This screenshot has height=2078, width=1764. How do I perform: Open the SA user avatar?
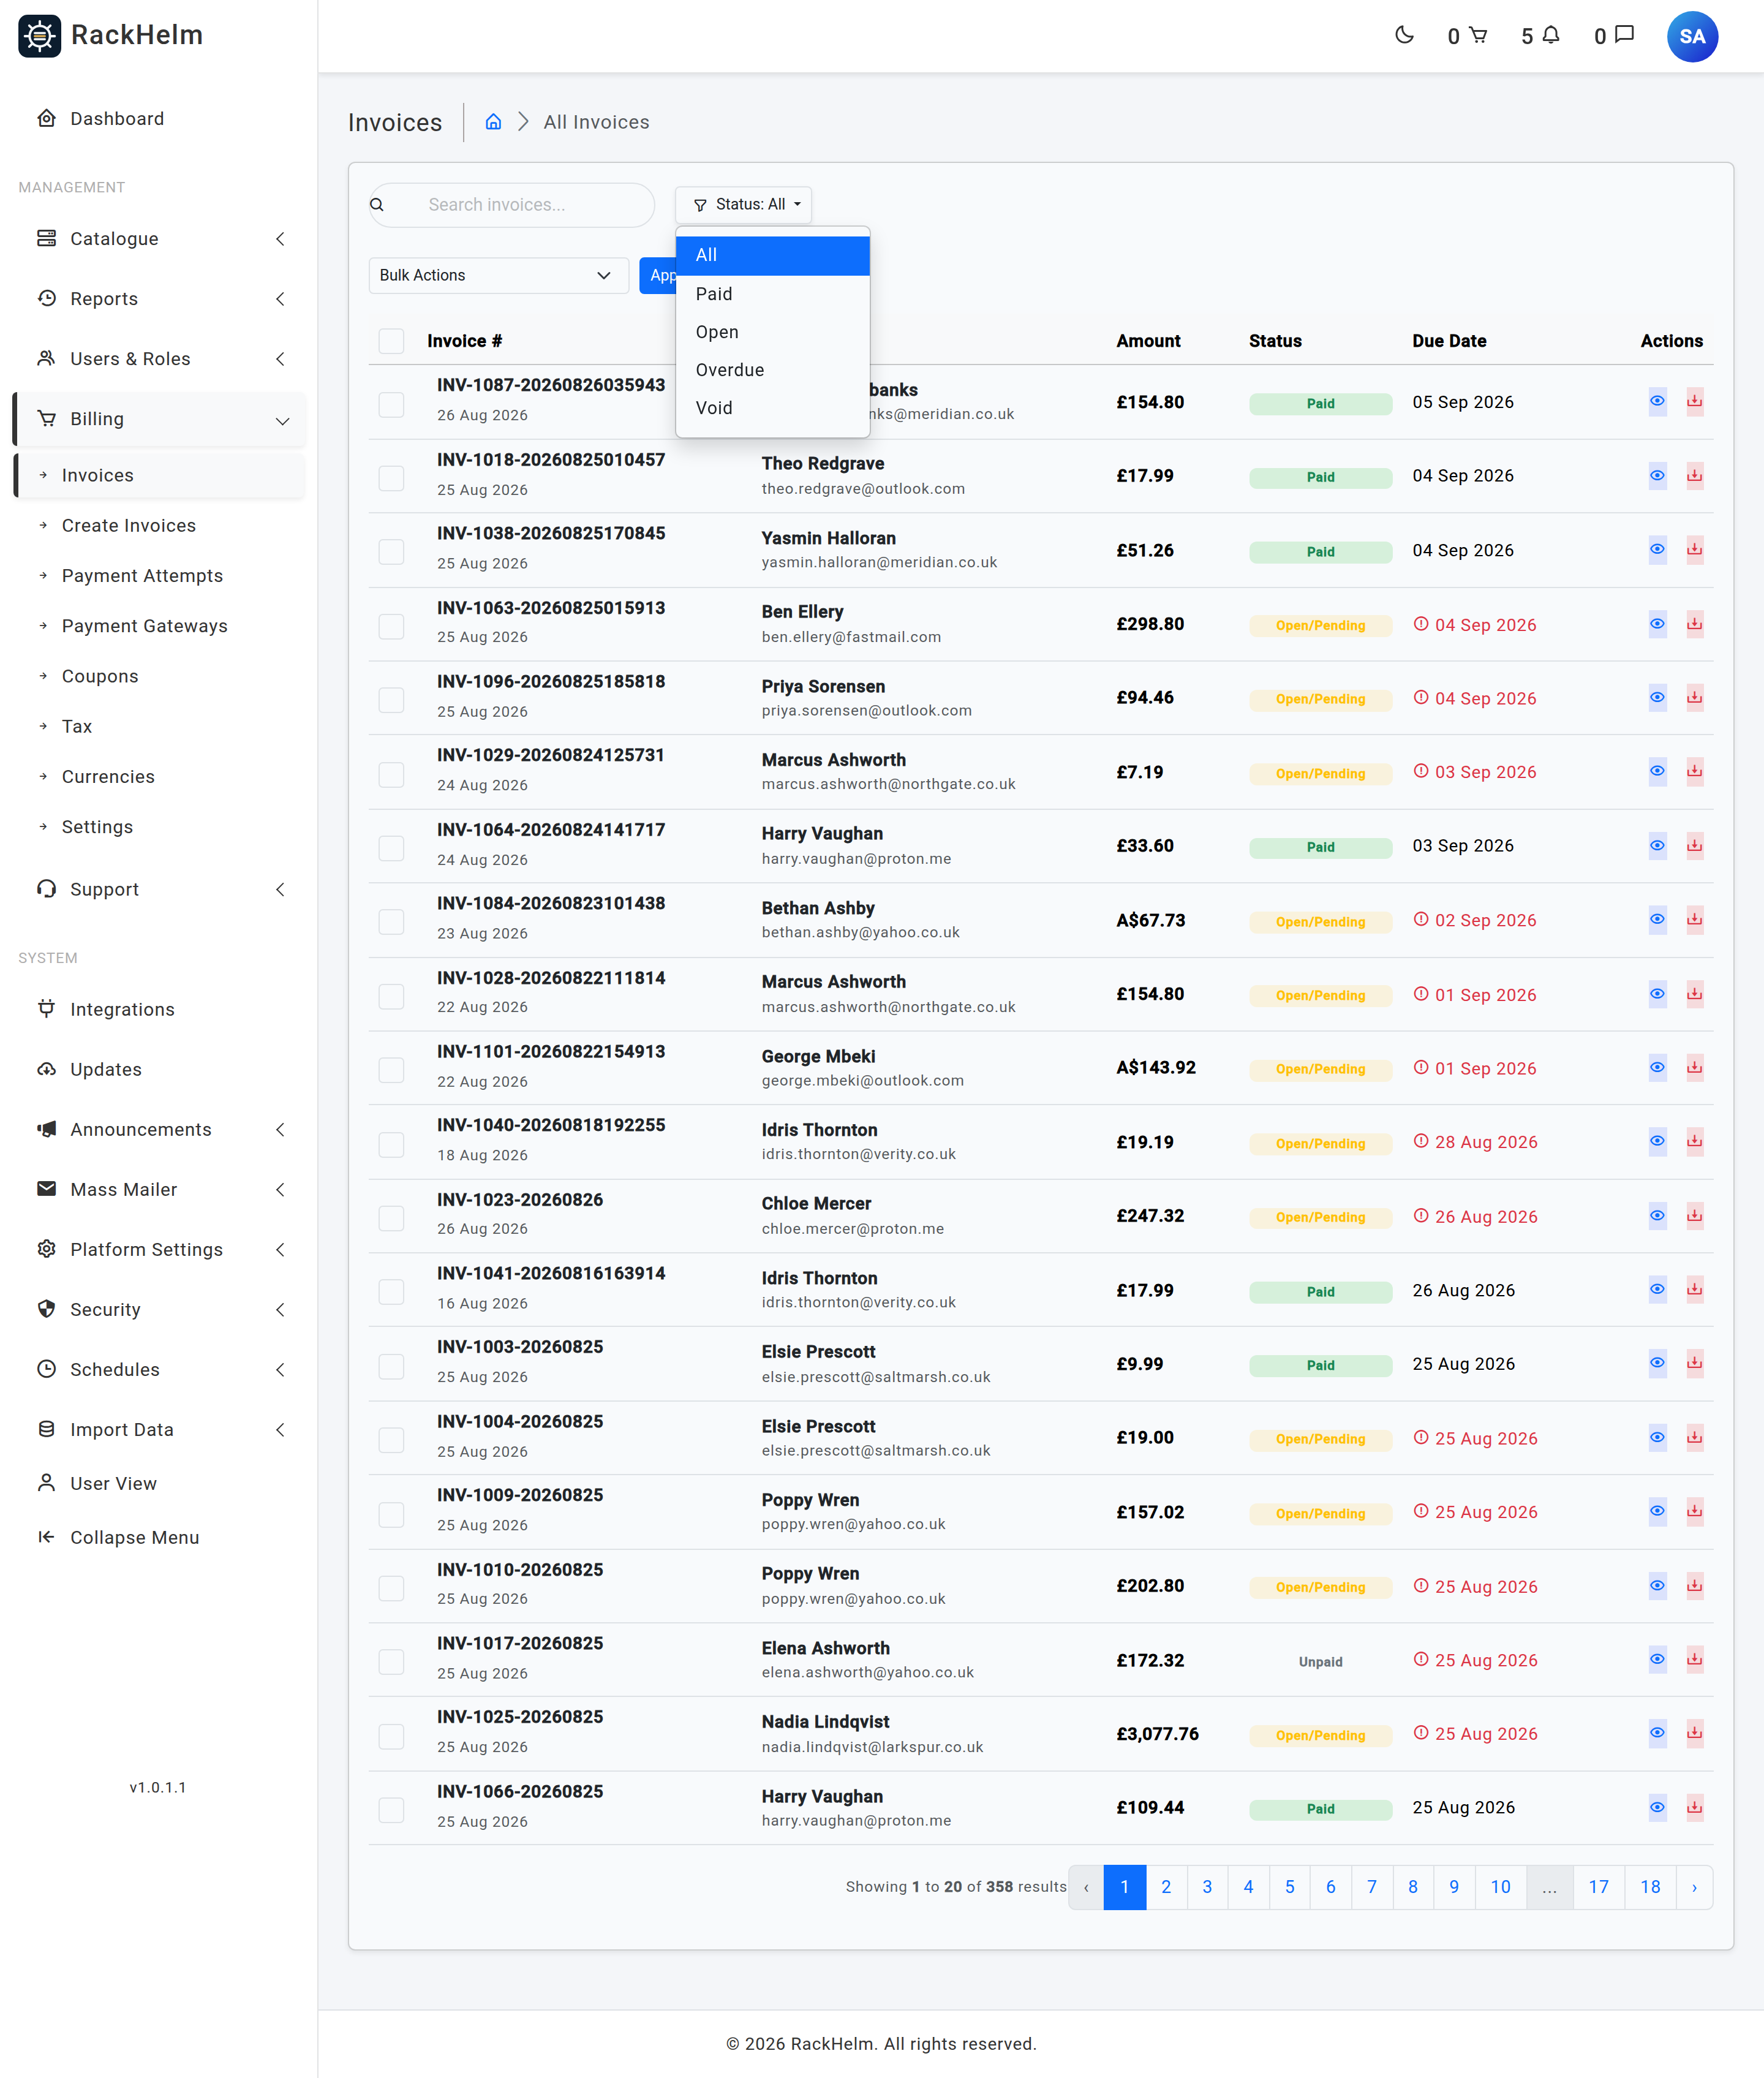pos(1692,37)
